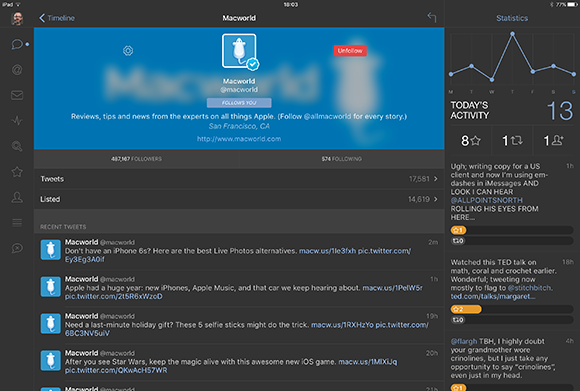Open @flargh mention in crinolines tweet
This screenshot has width=580, height=391.
464,341
